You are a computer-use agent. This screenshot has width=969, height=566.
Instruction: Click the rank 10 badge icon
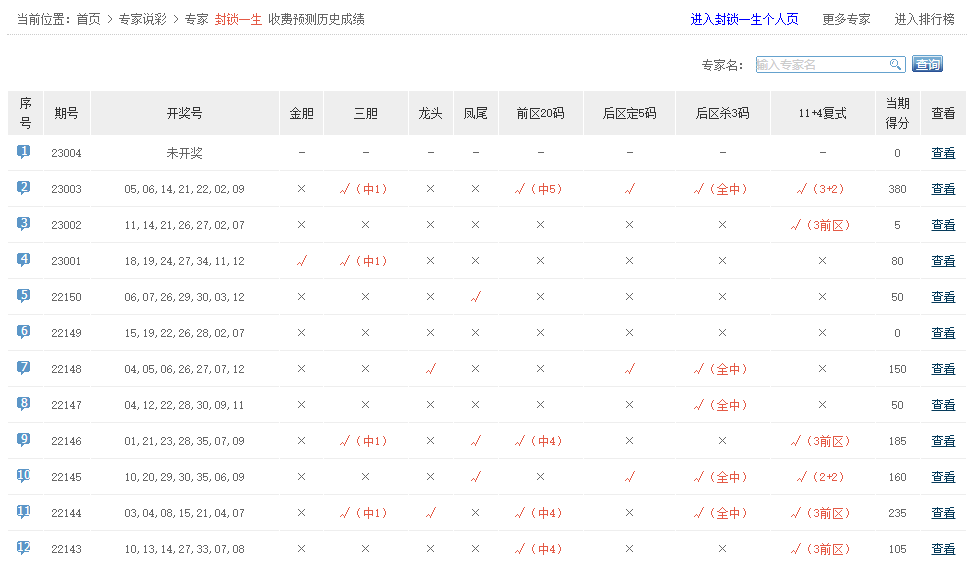24,476
